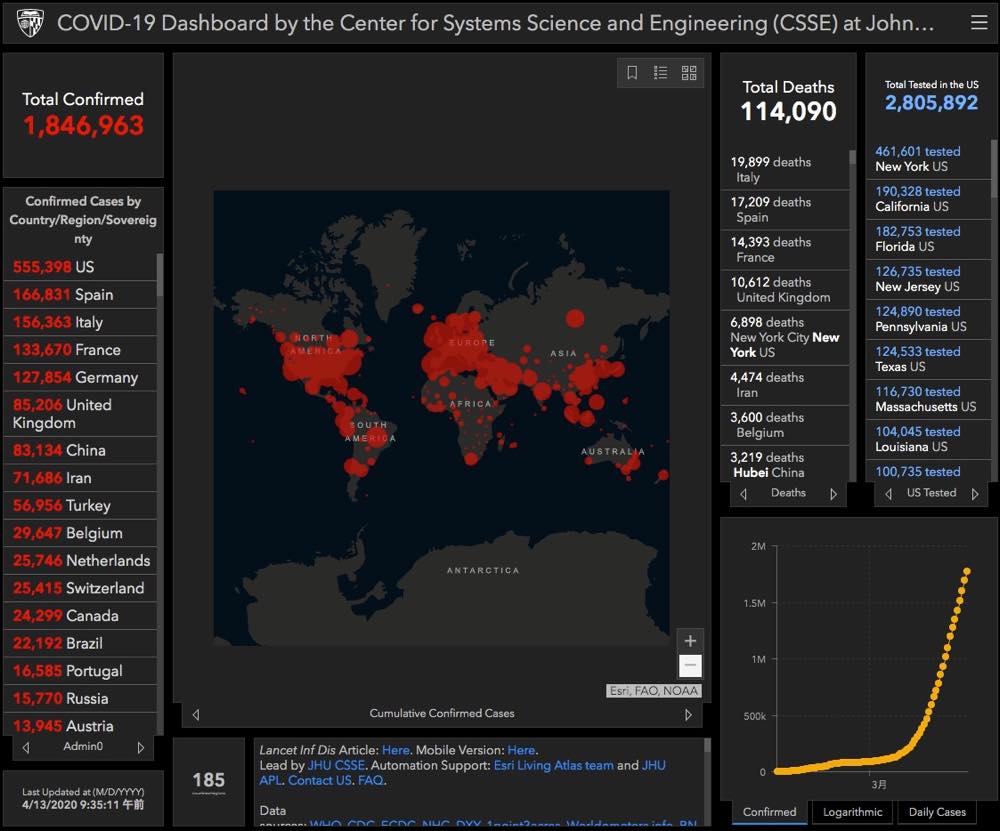Open the basemap gallery grid icon
The image size is (1000, 831).
[689, 73]
